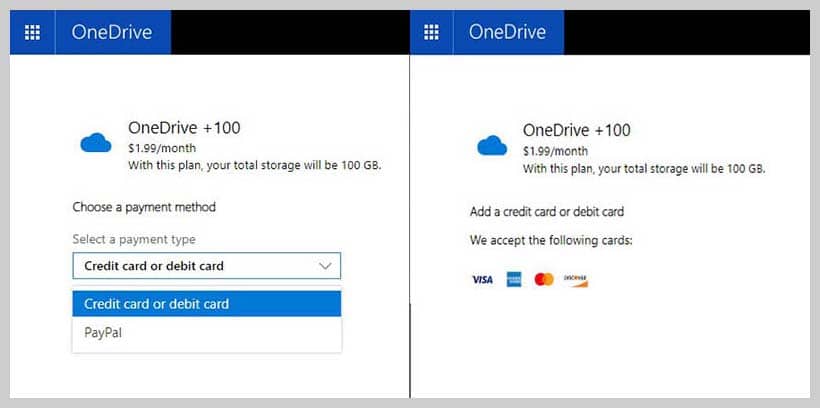Viewport: 820px width, 408px height.
Task: Choose PayPal from the payment list
Action: pos(207,333)
